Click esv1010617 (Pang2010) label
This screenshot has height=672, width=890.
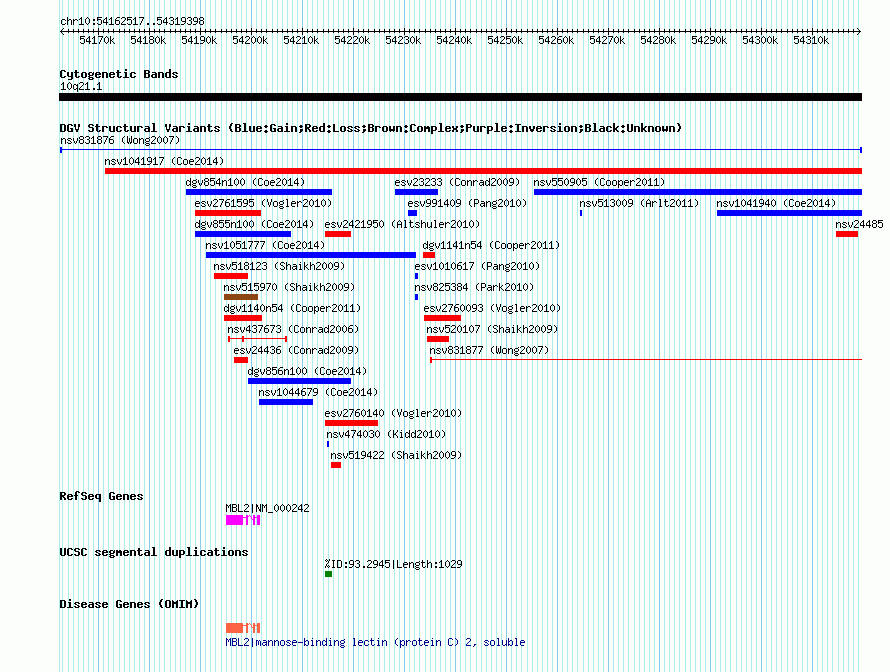point(477,266)
